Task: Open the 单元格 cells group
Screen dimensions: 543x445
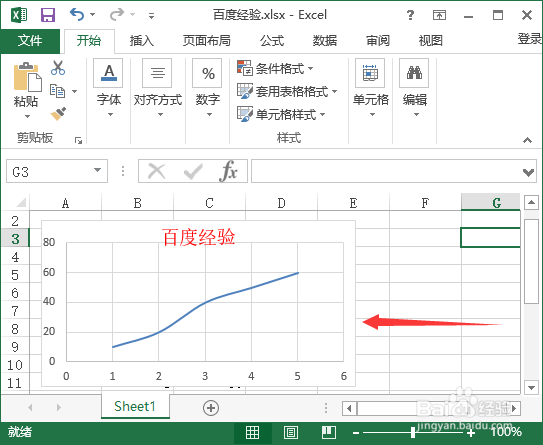Action: 371,88
